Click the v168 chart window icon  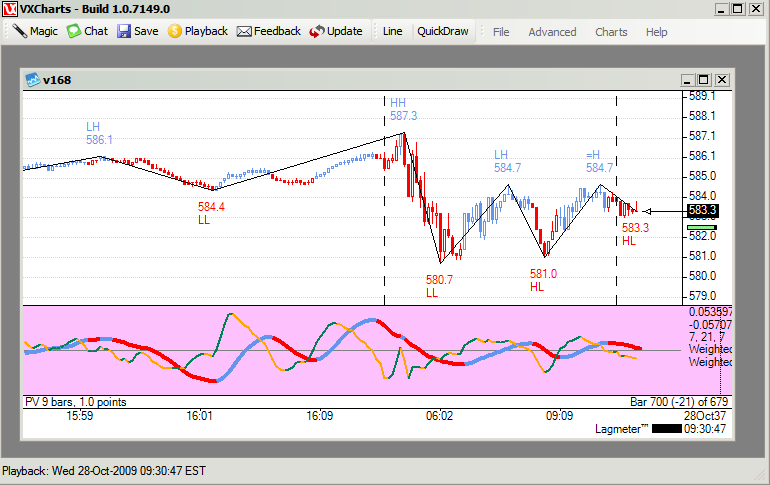32,80
